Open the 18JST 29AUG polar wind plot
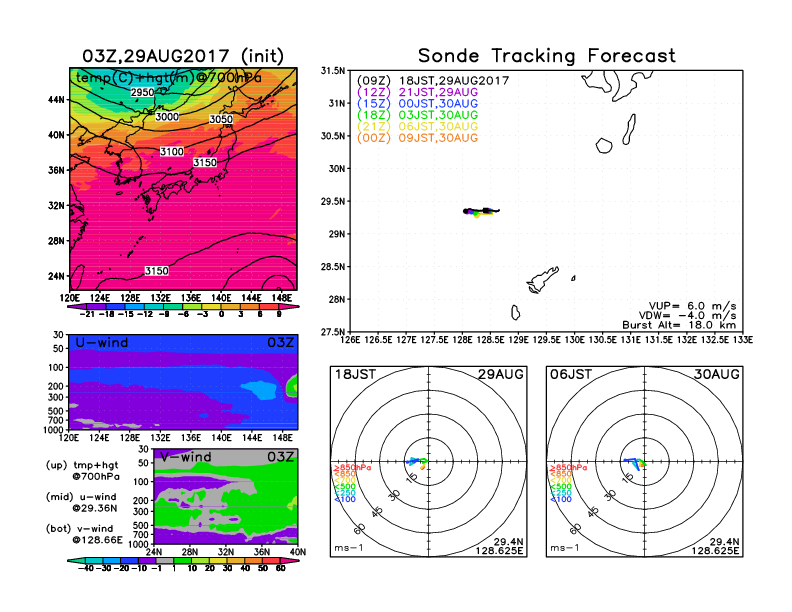Screen dimensions: 792x612 [x=428, y=460]
